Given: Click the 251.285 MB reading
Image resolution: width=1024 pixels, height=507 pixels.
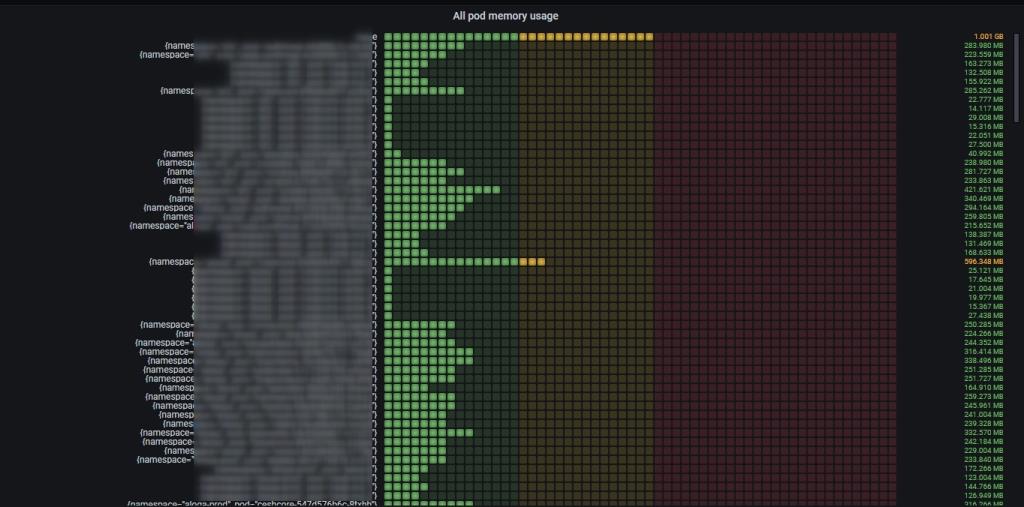Looking at the screenshot, I should pos(984,369).
